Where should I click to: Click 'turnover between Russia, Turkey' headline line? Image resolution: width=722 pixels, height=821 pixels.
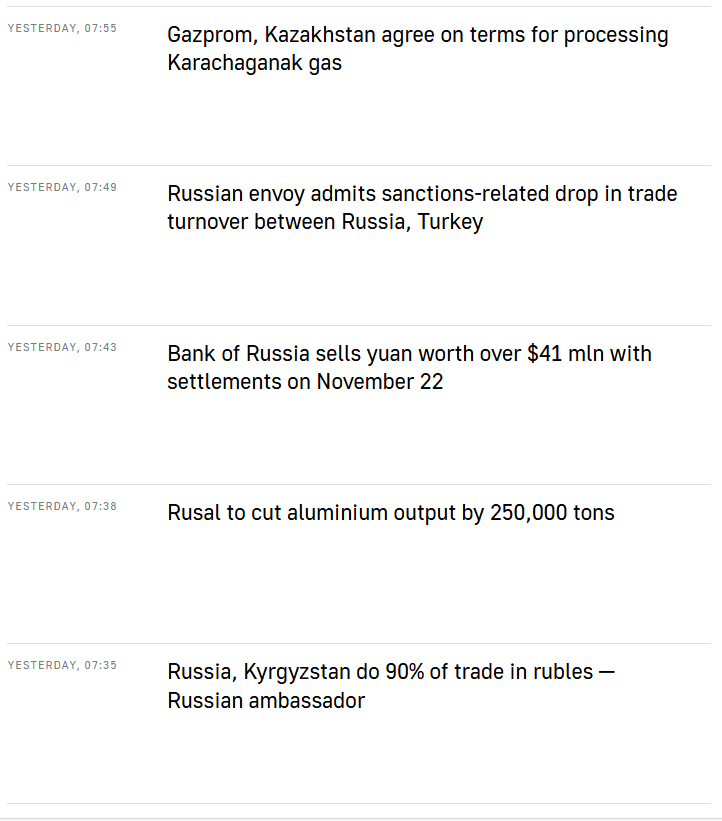point(324,222)
